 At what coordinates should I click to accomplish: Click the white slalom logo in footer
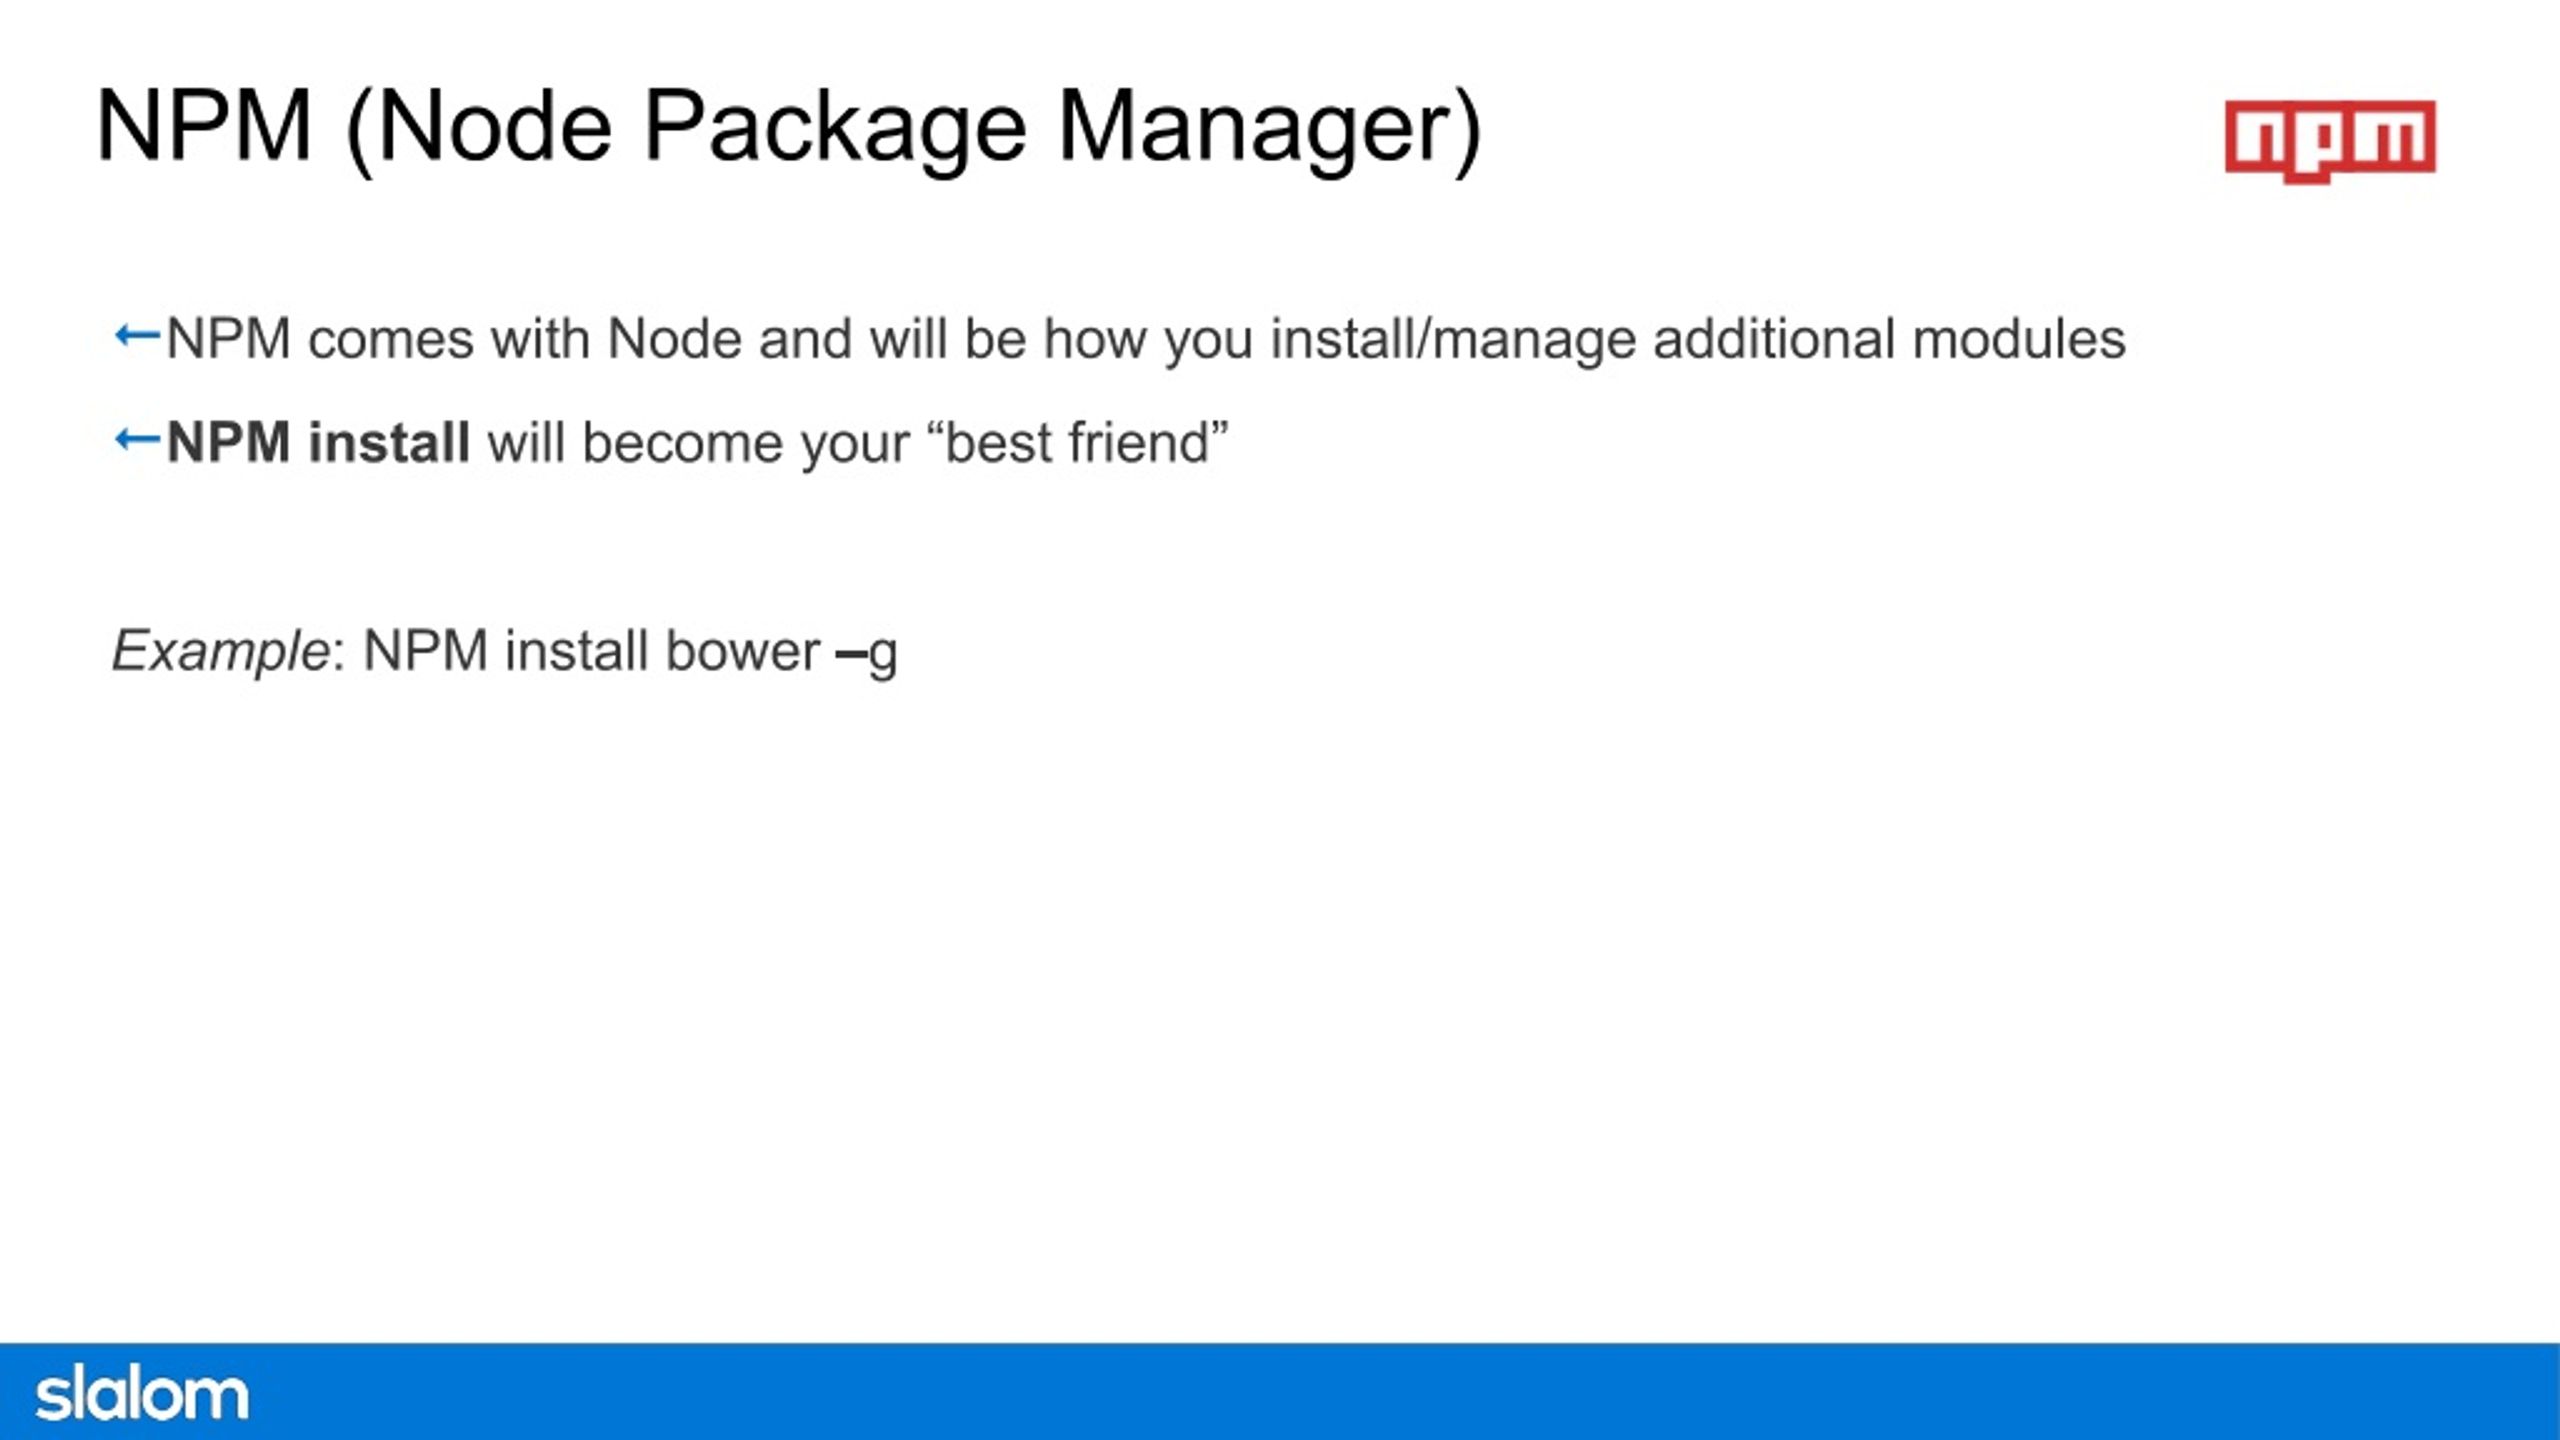[x=141, y=1393]
